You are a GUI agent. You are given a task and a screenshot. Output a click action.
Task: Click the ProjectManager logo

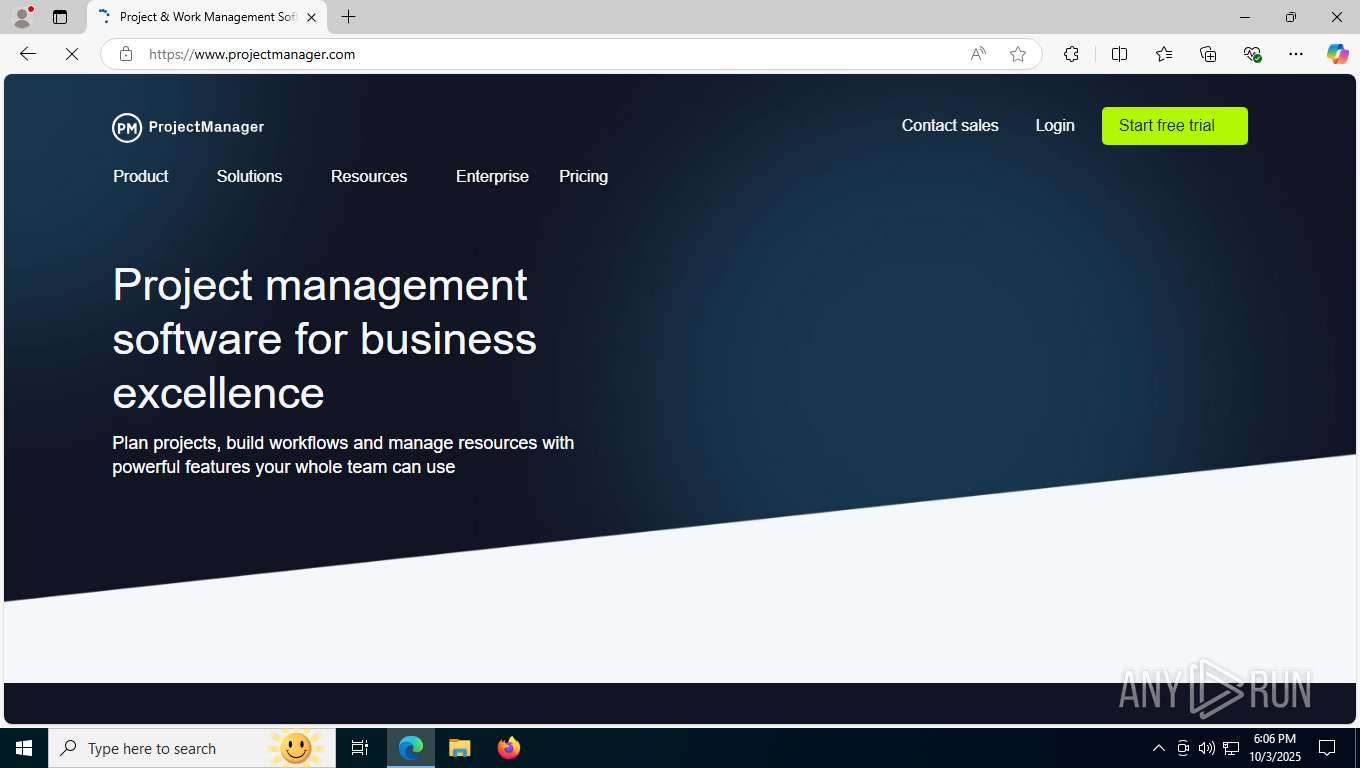coord(188,127)
